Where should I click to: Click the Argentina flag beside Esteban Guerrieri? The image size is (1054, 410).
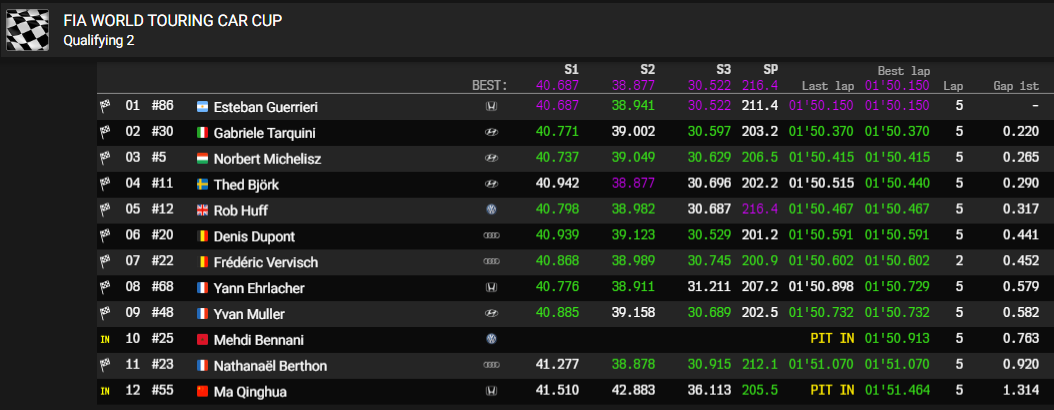tap(202, 106)
